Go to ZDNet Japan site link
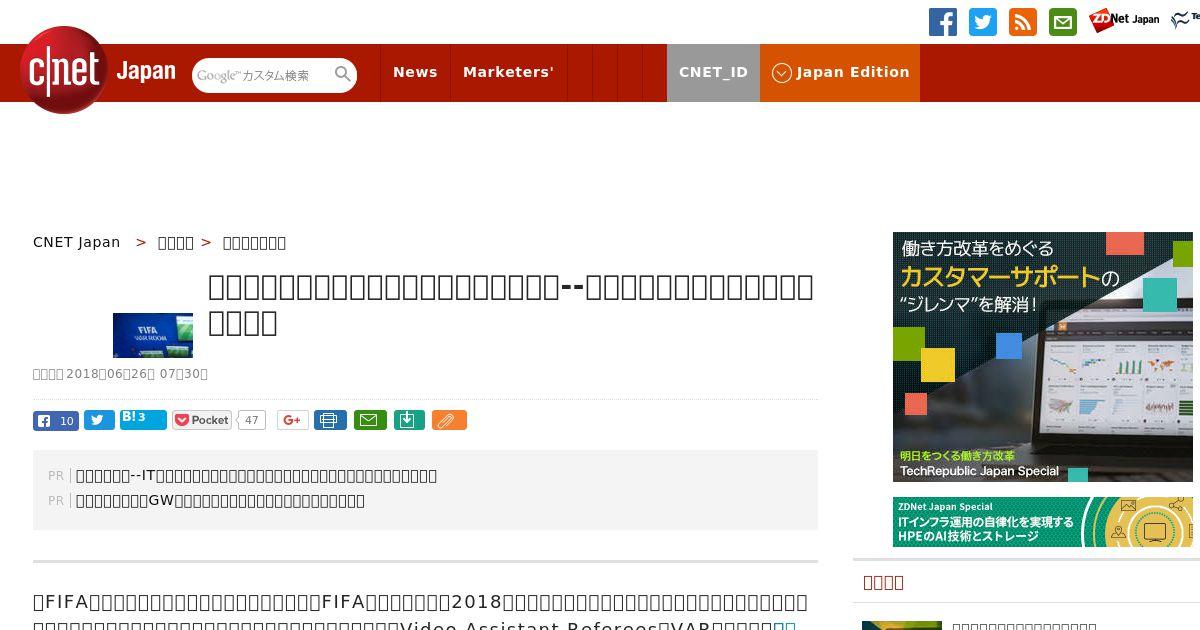Image resolution: width=1200 pixels, height=630 pixels. (1124, 19)
